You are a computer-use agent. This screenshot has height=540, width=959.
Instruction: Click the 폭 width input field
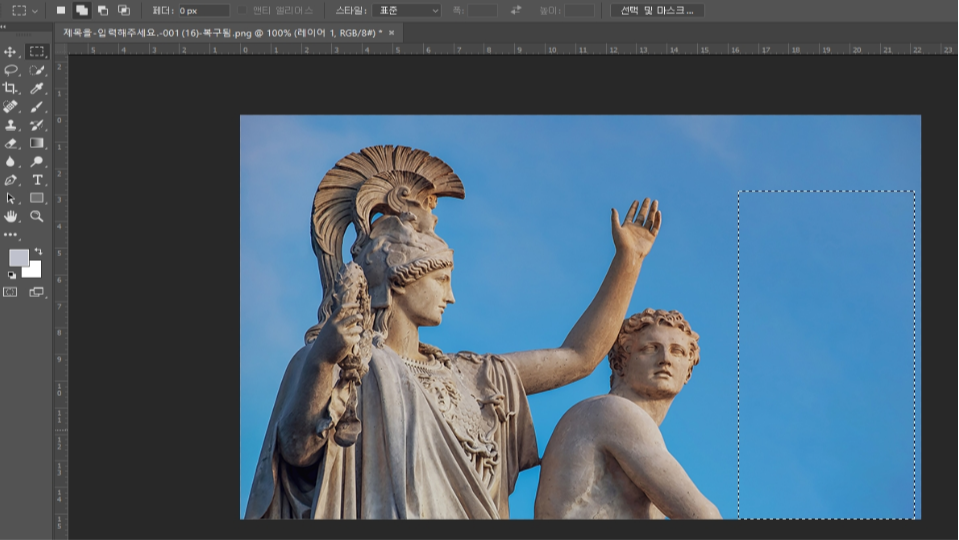tap(483, 10)
